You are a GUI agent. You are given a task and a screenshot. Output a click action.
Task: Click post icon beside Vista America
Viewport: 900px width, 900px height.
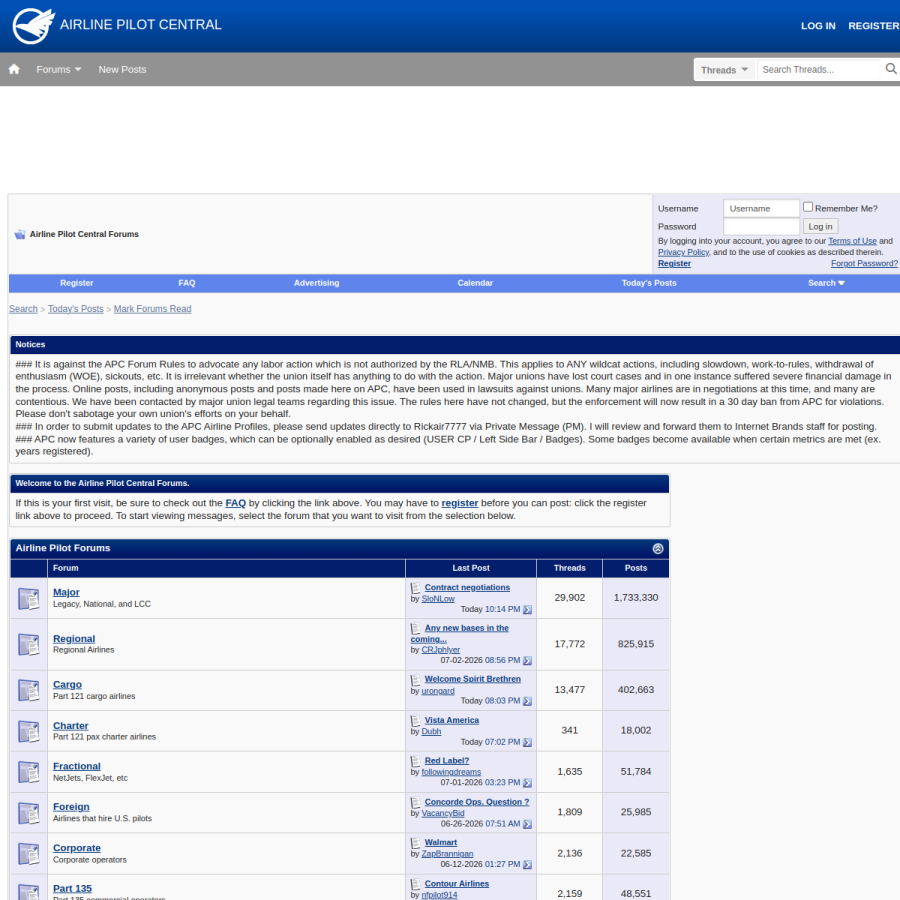416,720
